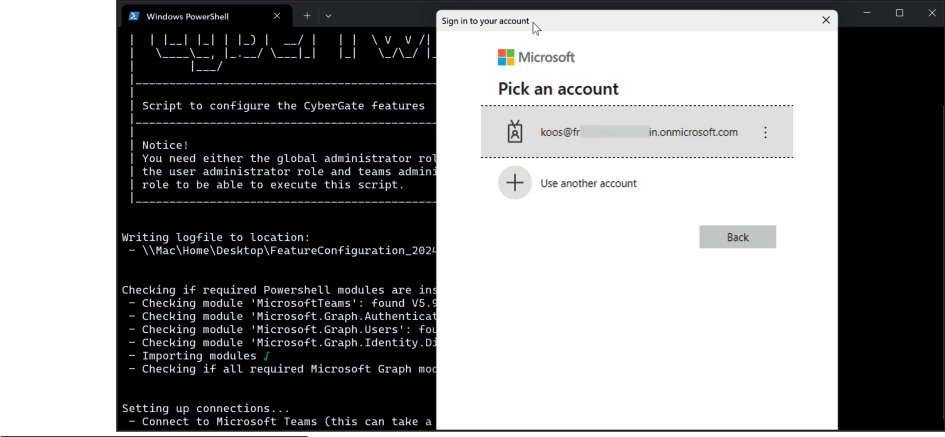Click the 'Microsoft.Graph.Identity' module line
The image size is (945, 437).
tap(282, 343)
